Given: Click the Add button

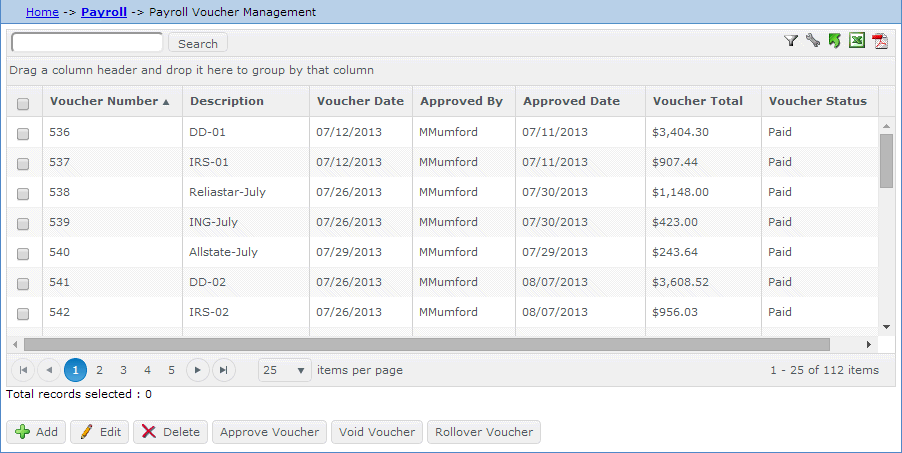Looking at the screenshot, I should [x=36, y=432].
